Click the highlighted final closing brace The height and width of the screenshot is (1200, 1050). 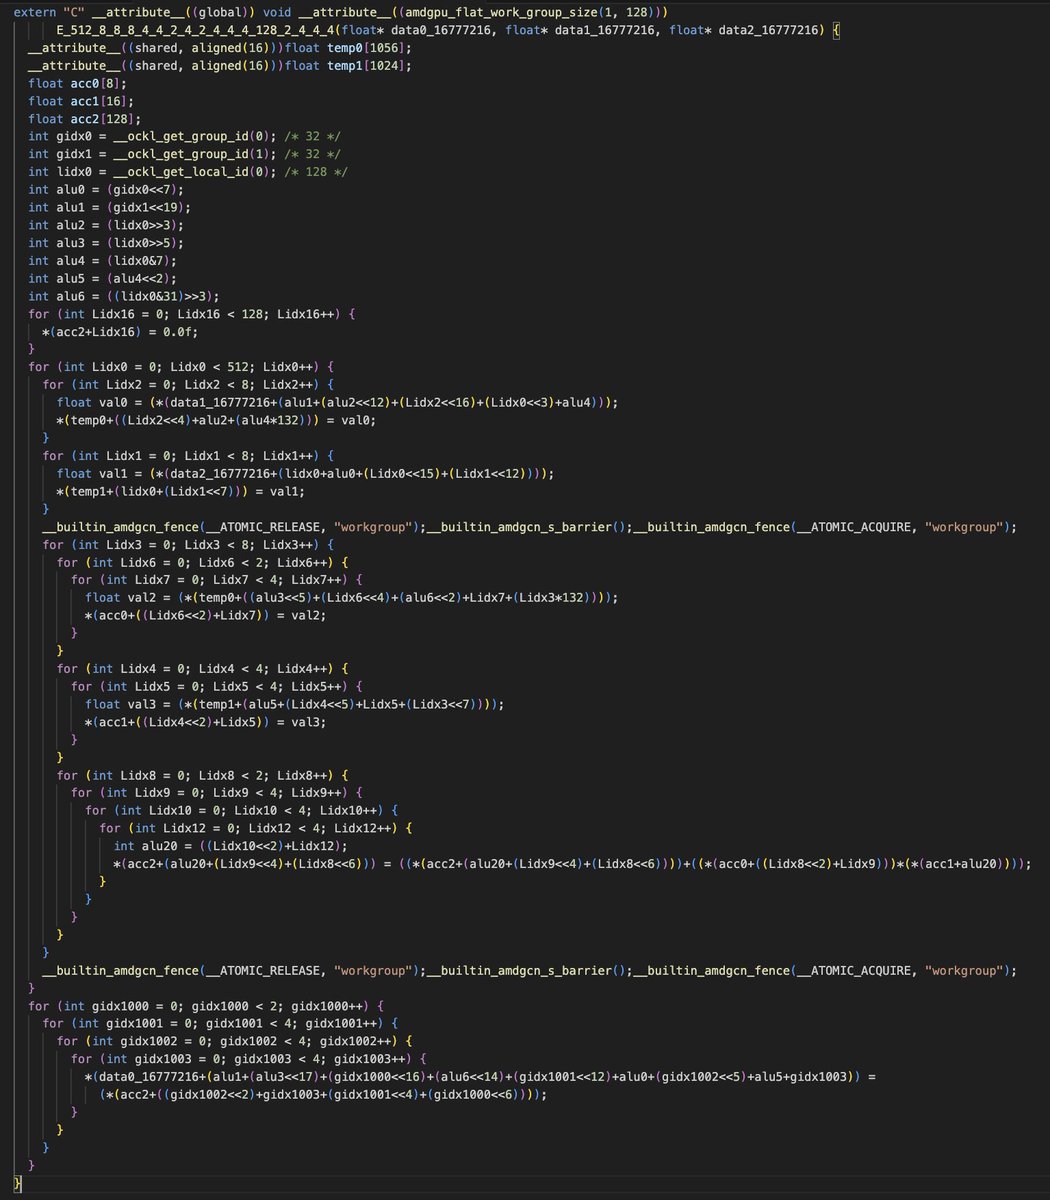click(17, 1183)
